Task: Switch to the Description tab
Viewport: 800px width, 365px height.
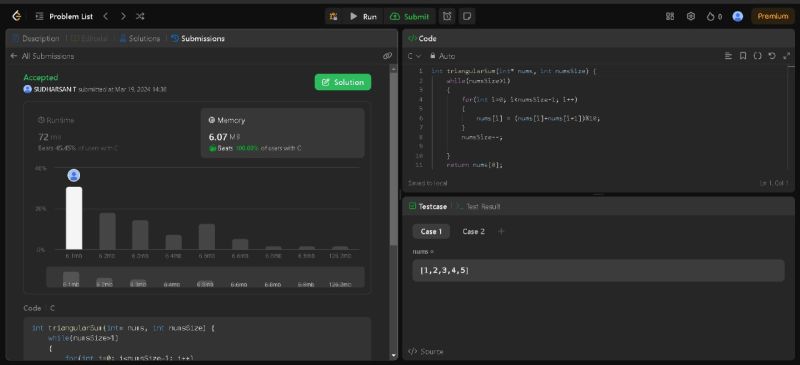Action: click(36, 38)
